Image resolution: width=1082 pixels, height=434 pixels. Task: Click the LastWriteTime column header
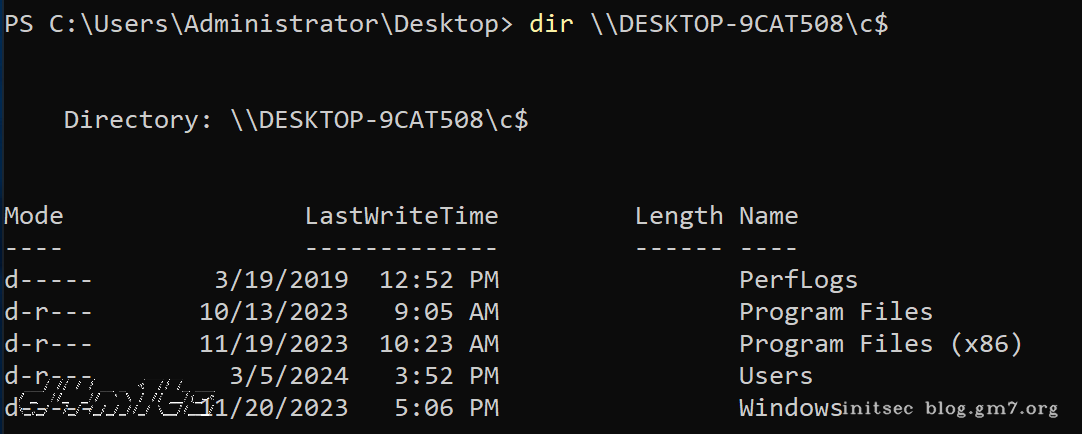point(401,216)
